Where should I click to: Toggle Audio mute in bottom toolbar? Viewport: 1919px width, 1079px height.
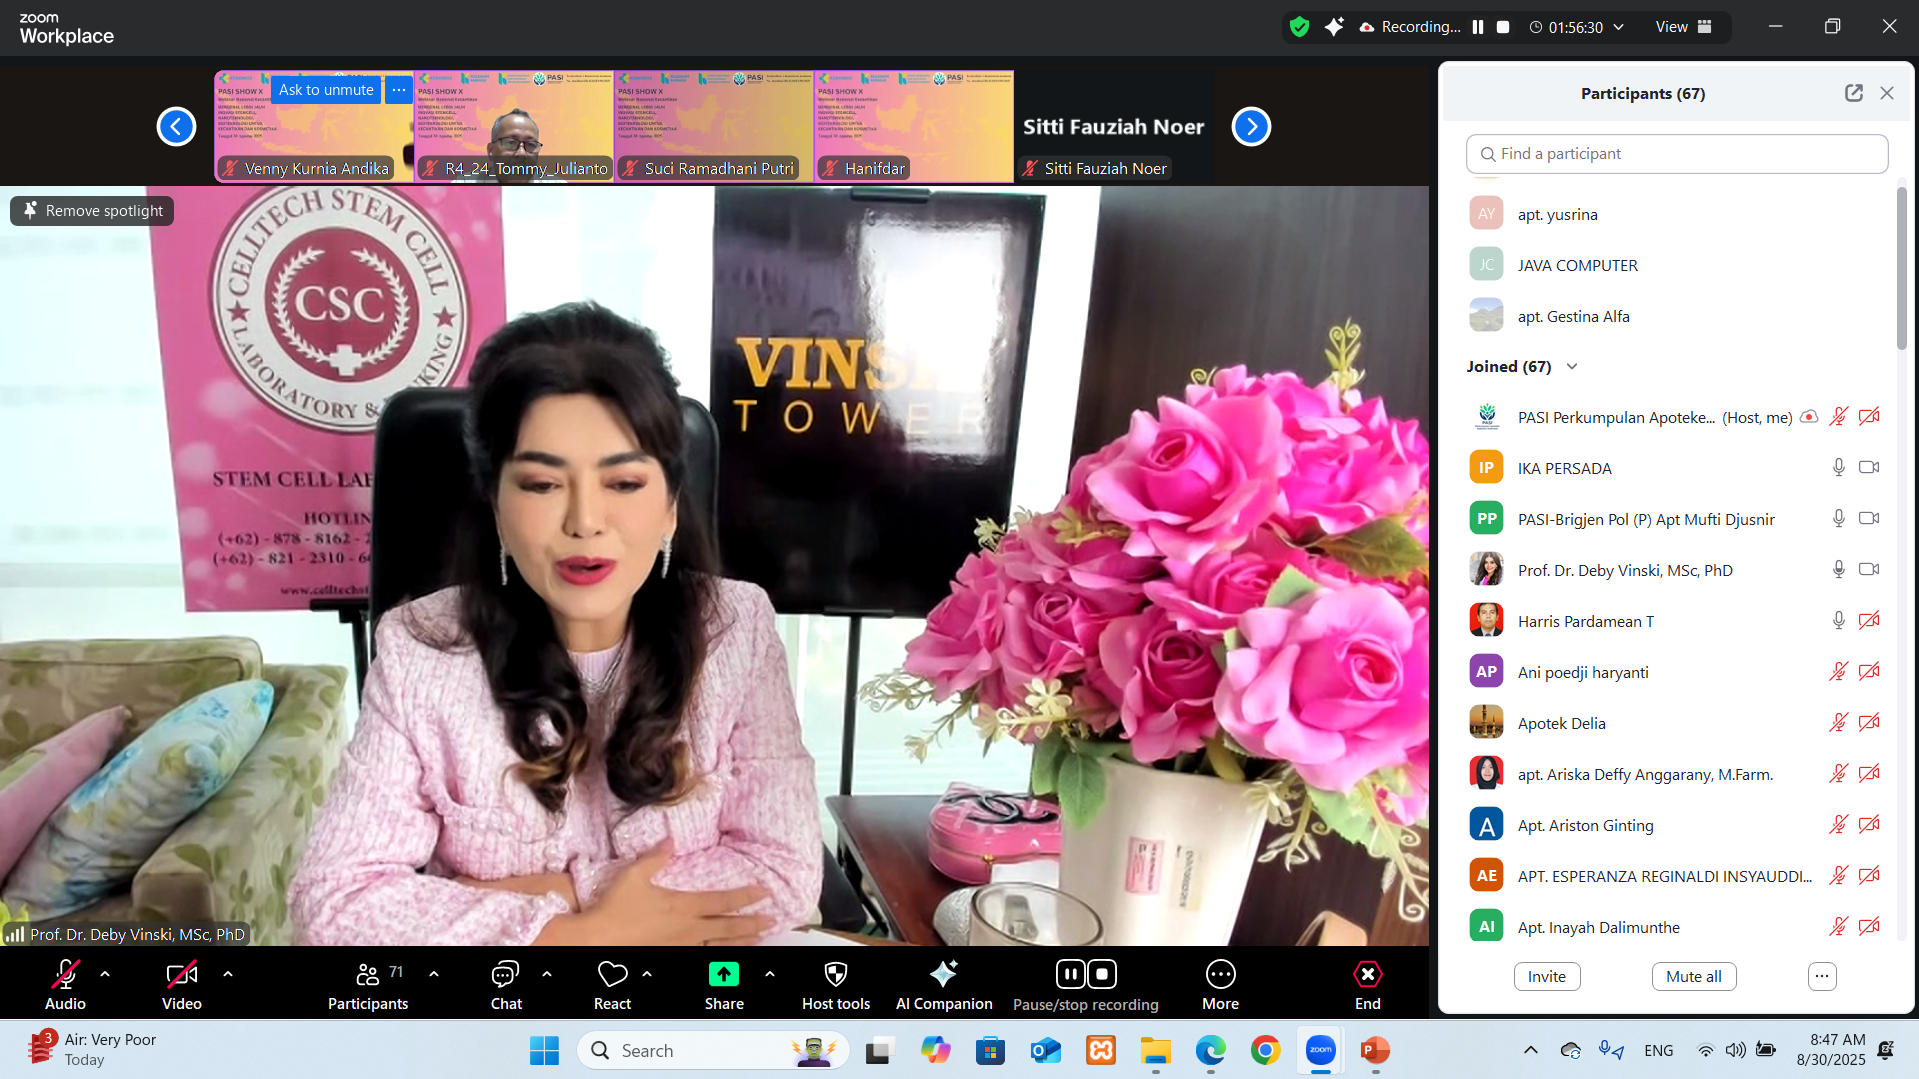click(65, 975)
